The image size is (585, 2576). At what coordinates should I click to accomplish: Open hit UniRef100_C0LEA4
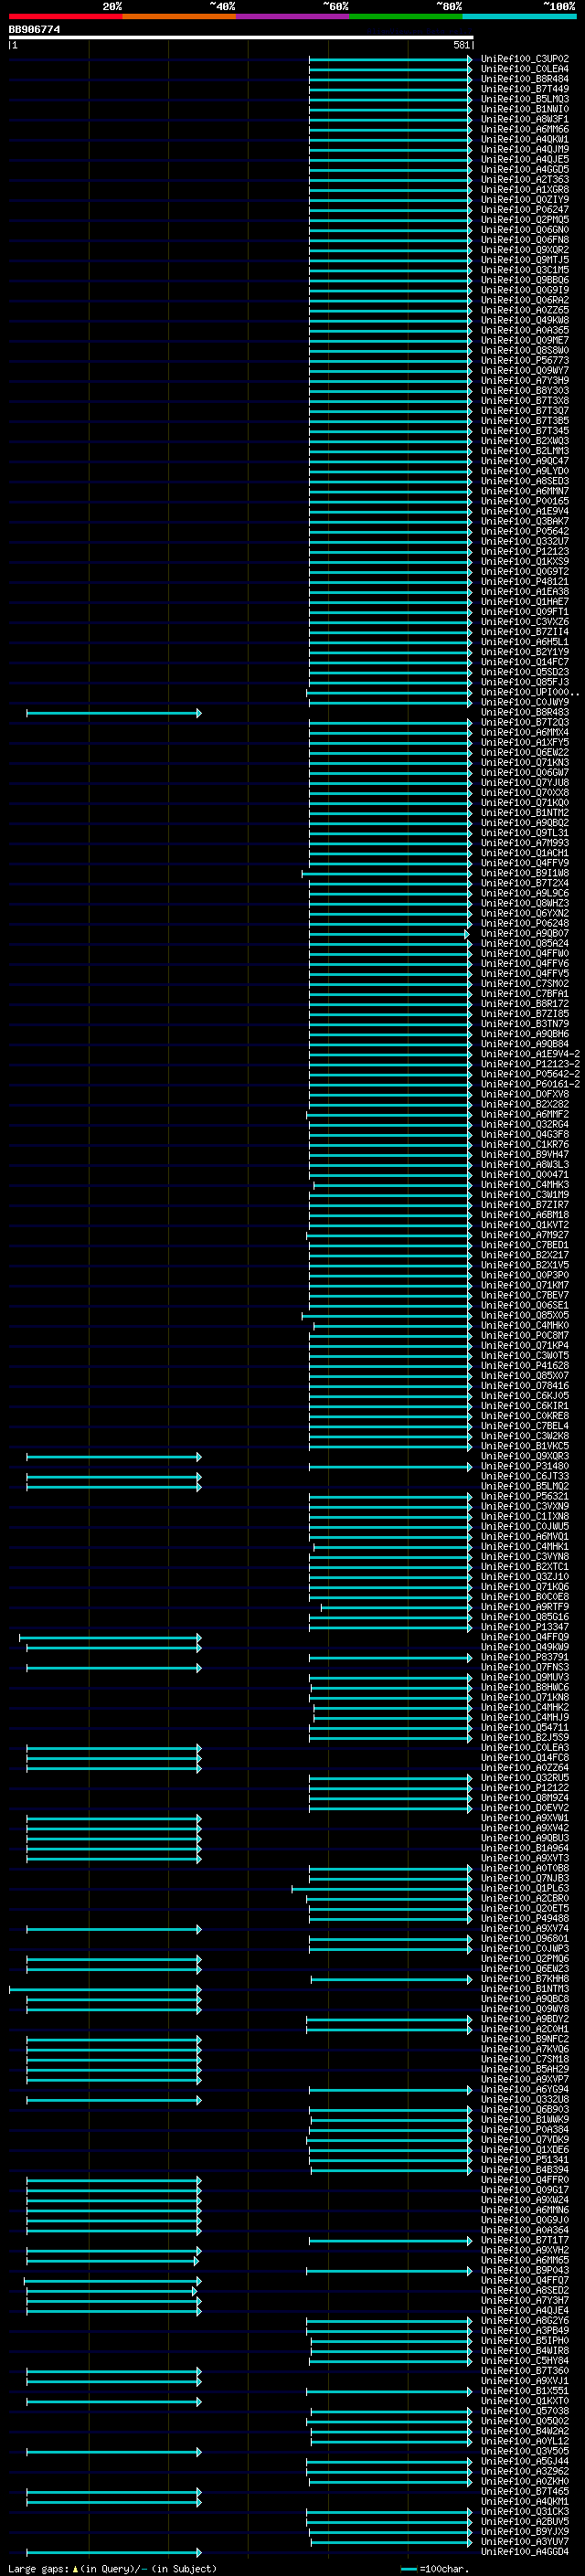[x=524, y=69]
